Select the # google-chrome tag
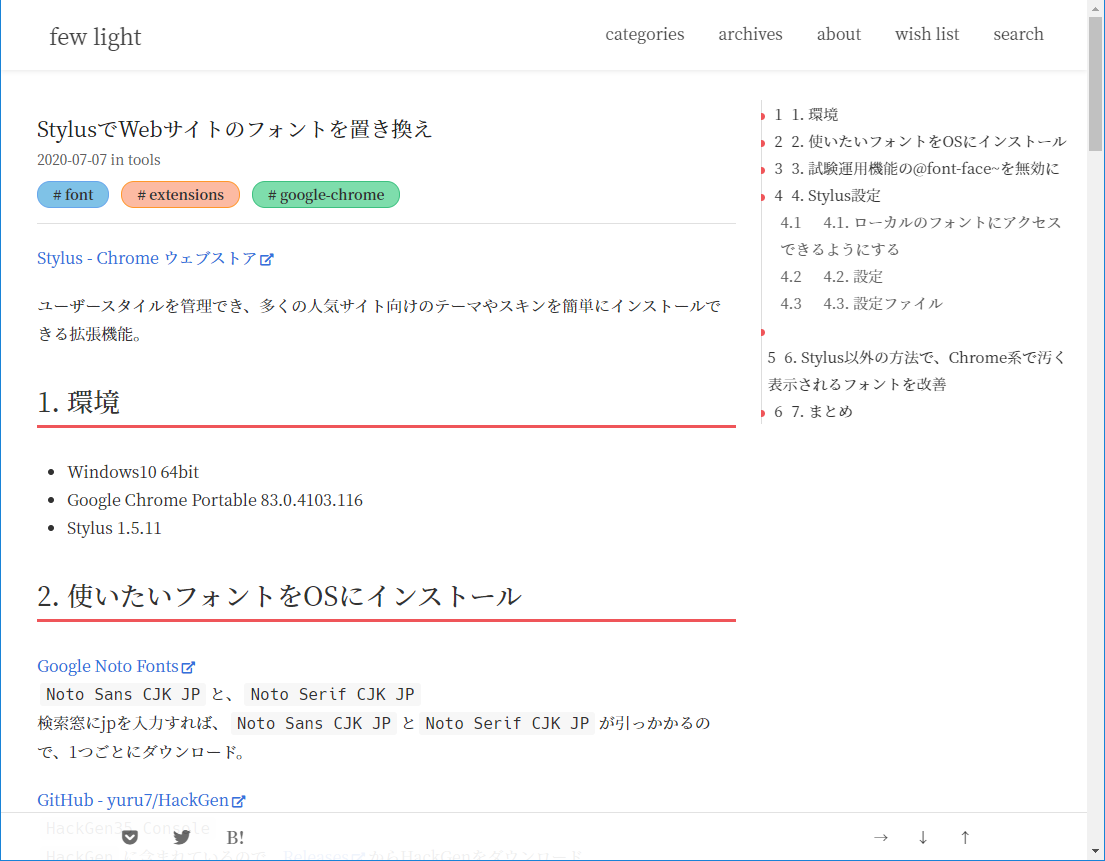 pos(326,194)
